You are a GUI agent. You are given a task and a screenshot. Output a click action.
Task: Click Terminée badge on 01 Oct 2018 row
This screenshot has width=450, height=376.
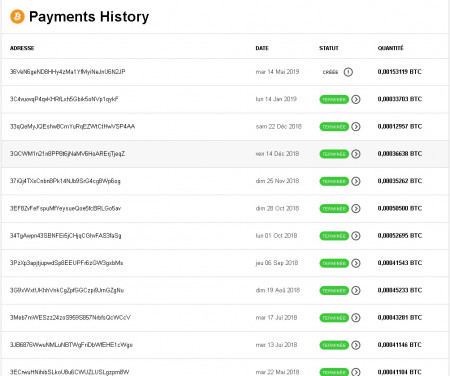tap(334, 236)
